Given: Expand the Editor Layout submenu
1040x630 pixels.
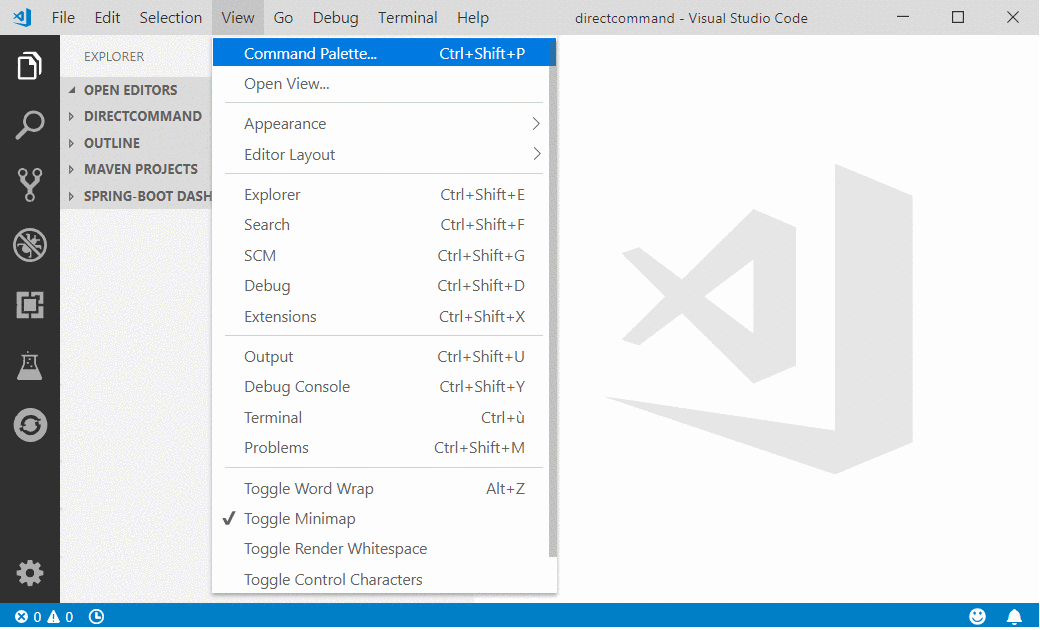Looking at the screenshot, I should click(x=384, y=155).
